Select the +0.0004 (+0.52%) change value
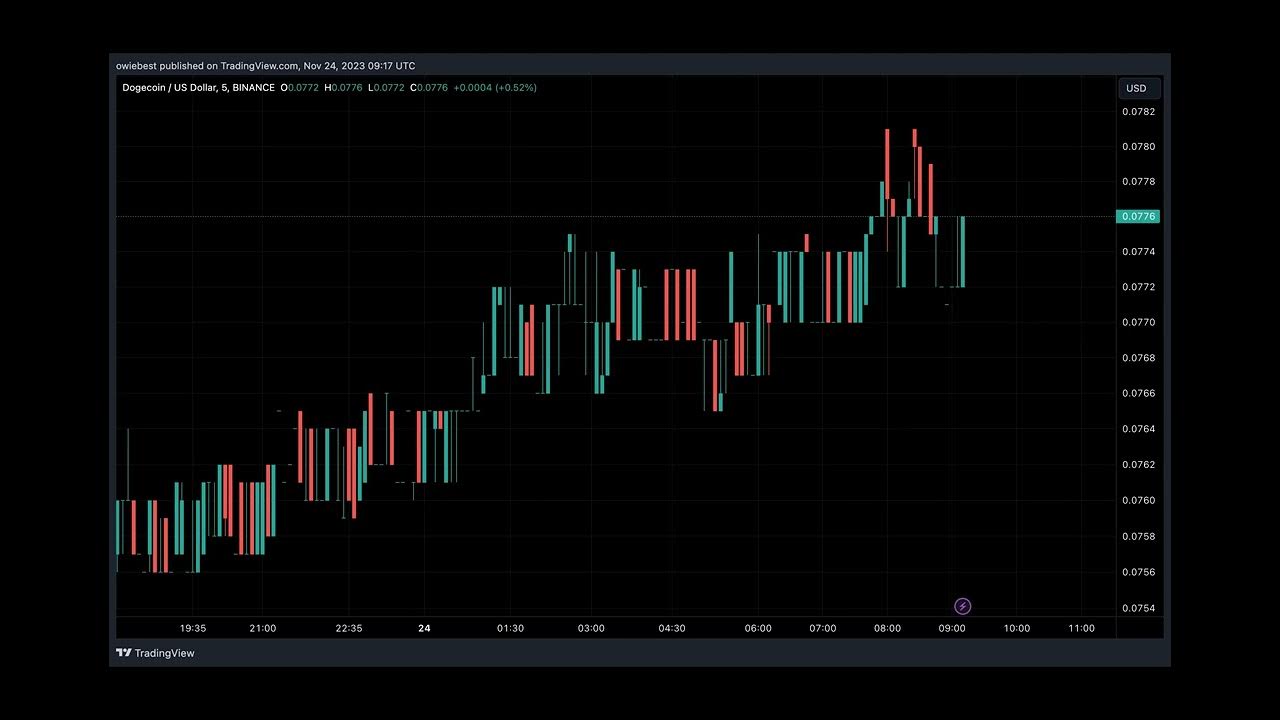This screenshot has height=720, width=1280. 495,88
